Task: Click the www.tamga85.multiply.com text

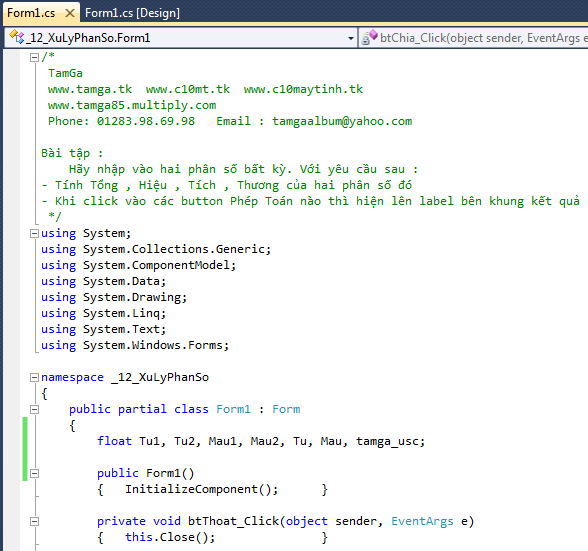Action: tap(132, 105)
